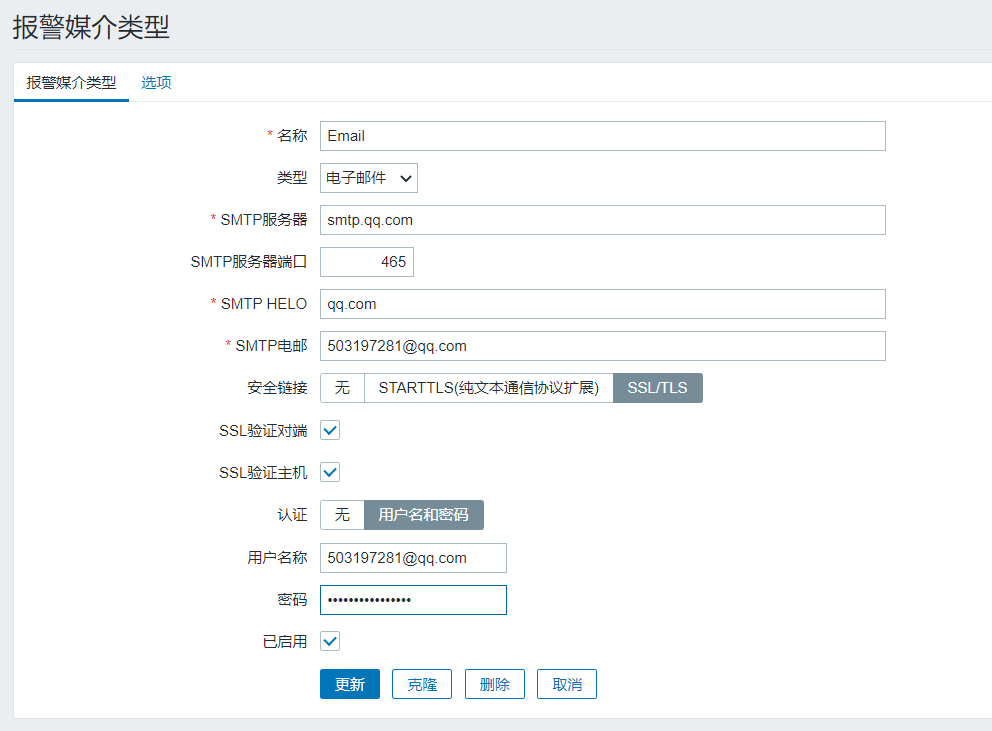
Task: Click the 取消 button
Action: [x=567, y=684]
